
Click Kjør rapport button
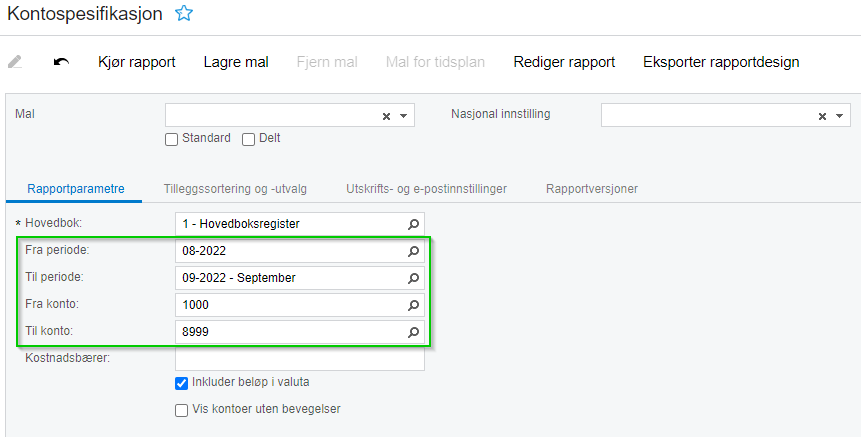click(x=137, y=62)
